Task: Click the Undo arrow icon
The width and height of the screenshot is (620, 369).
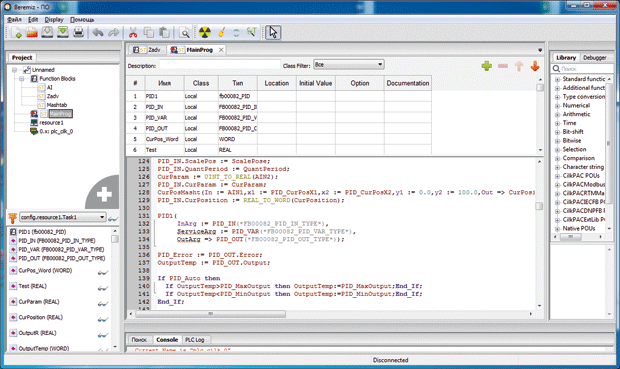Action: (98, 32)
